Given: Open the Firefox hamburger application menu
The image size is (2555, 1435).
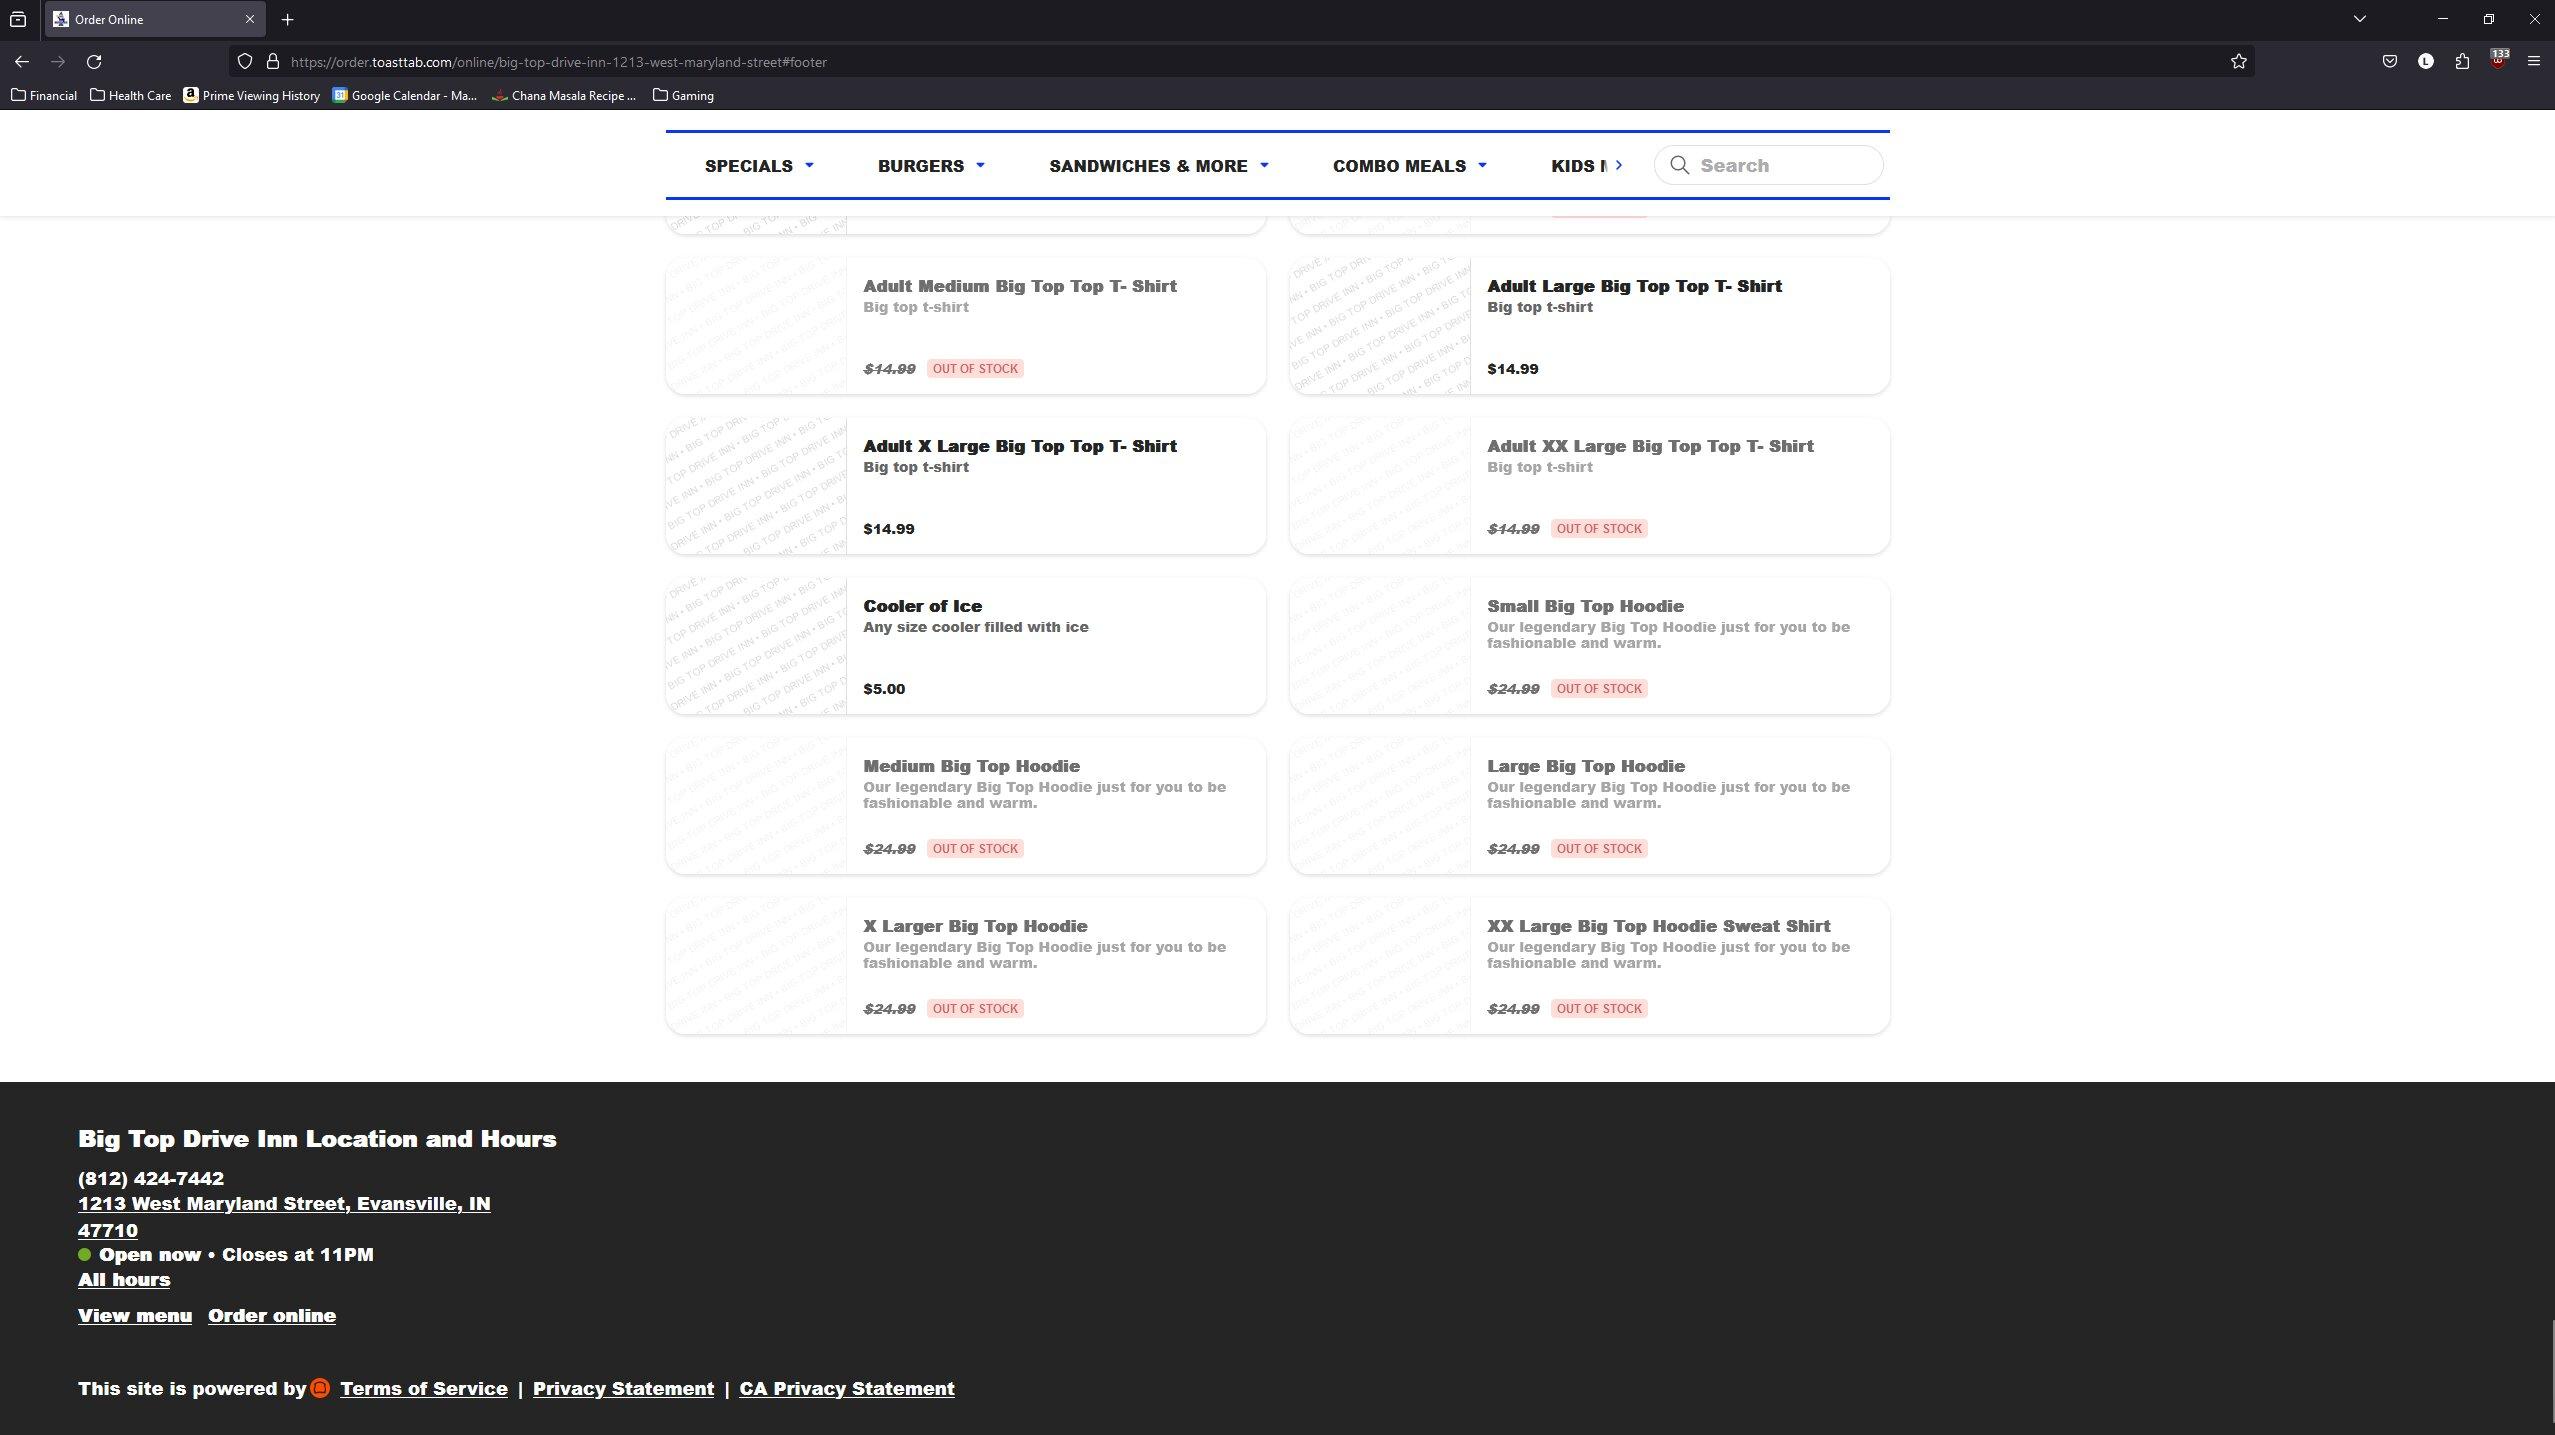Looking at the screenshot, I should pos(2533,62).
